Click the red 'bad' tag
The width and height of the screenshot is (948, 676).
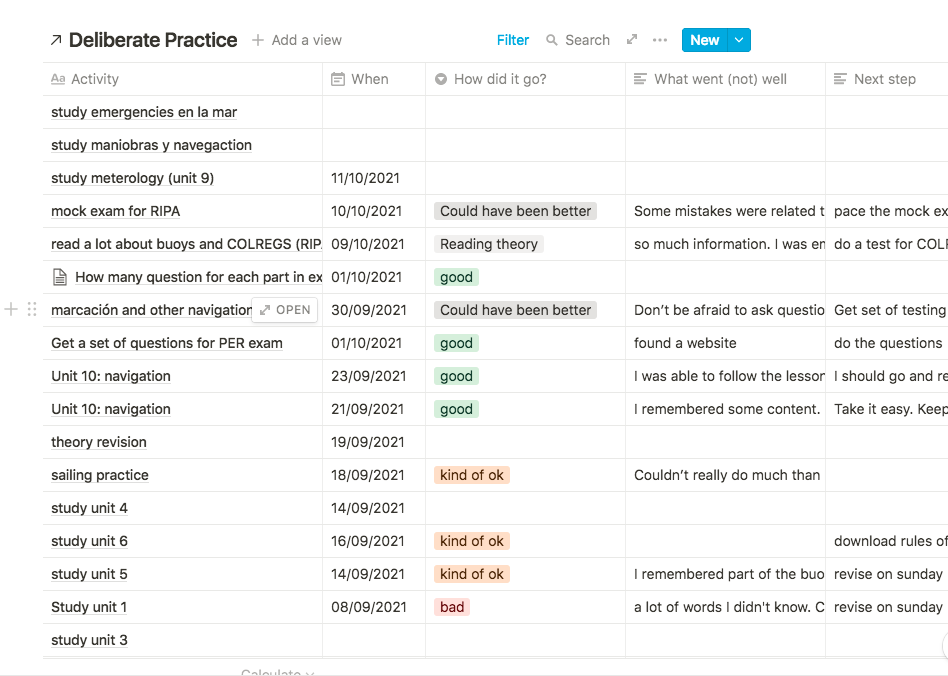click(452, 607)
